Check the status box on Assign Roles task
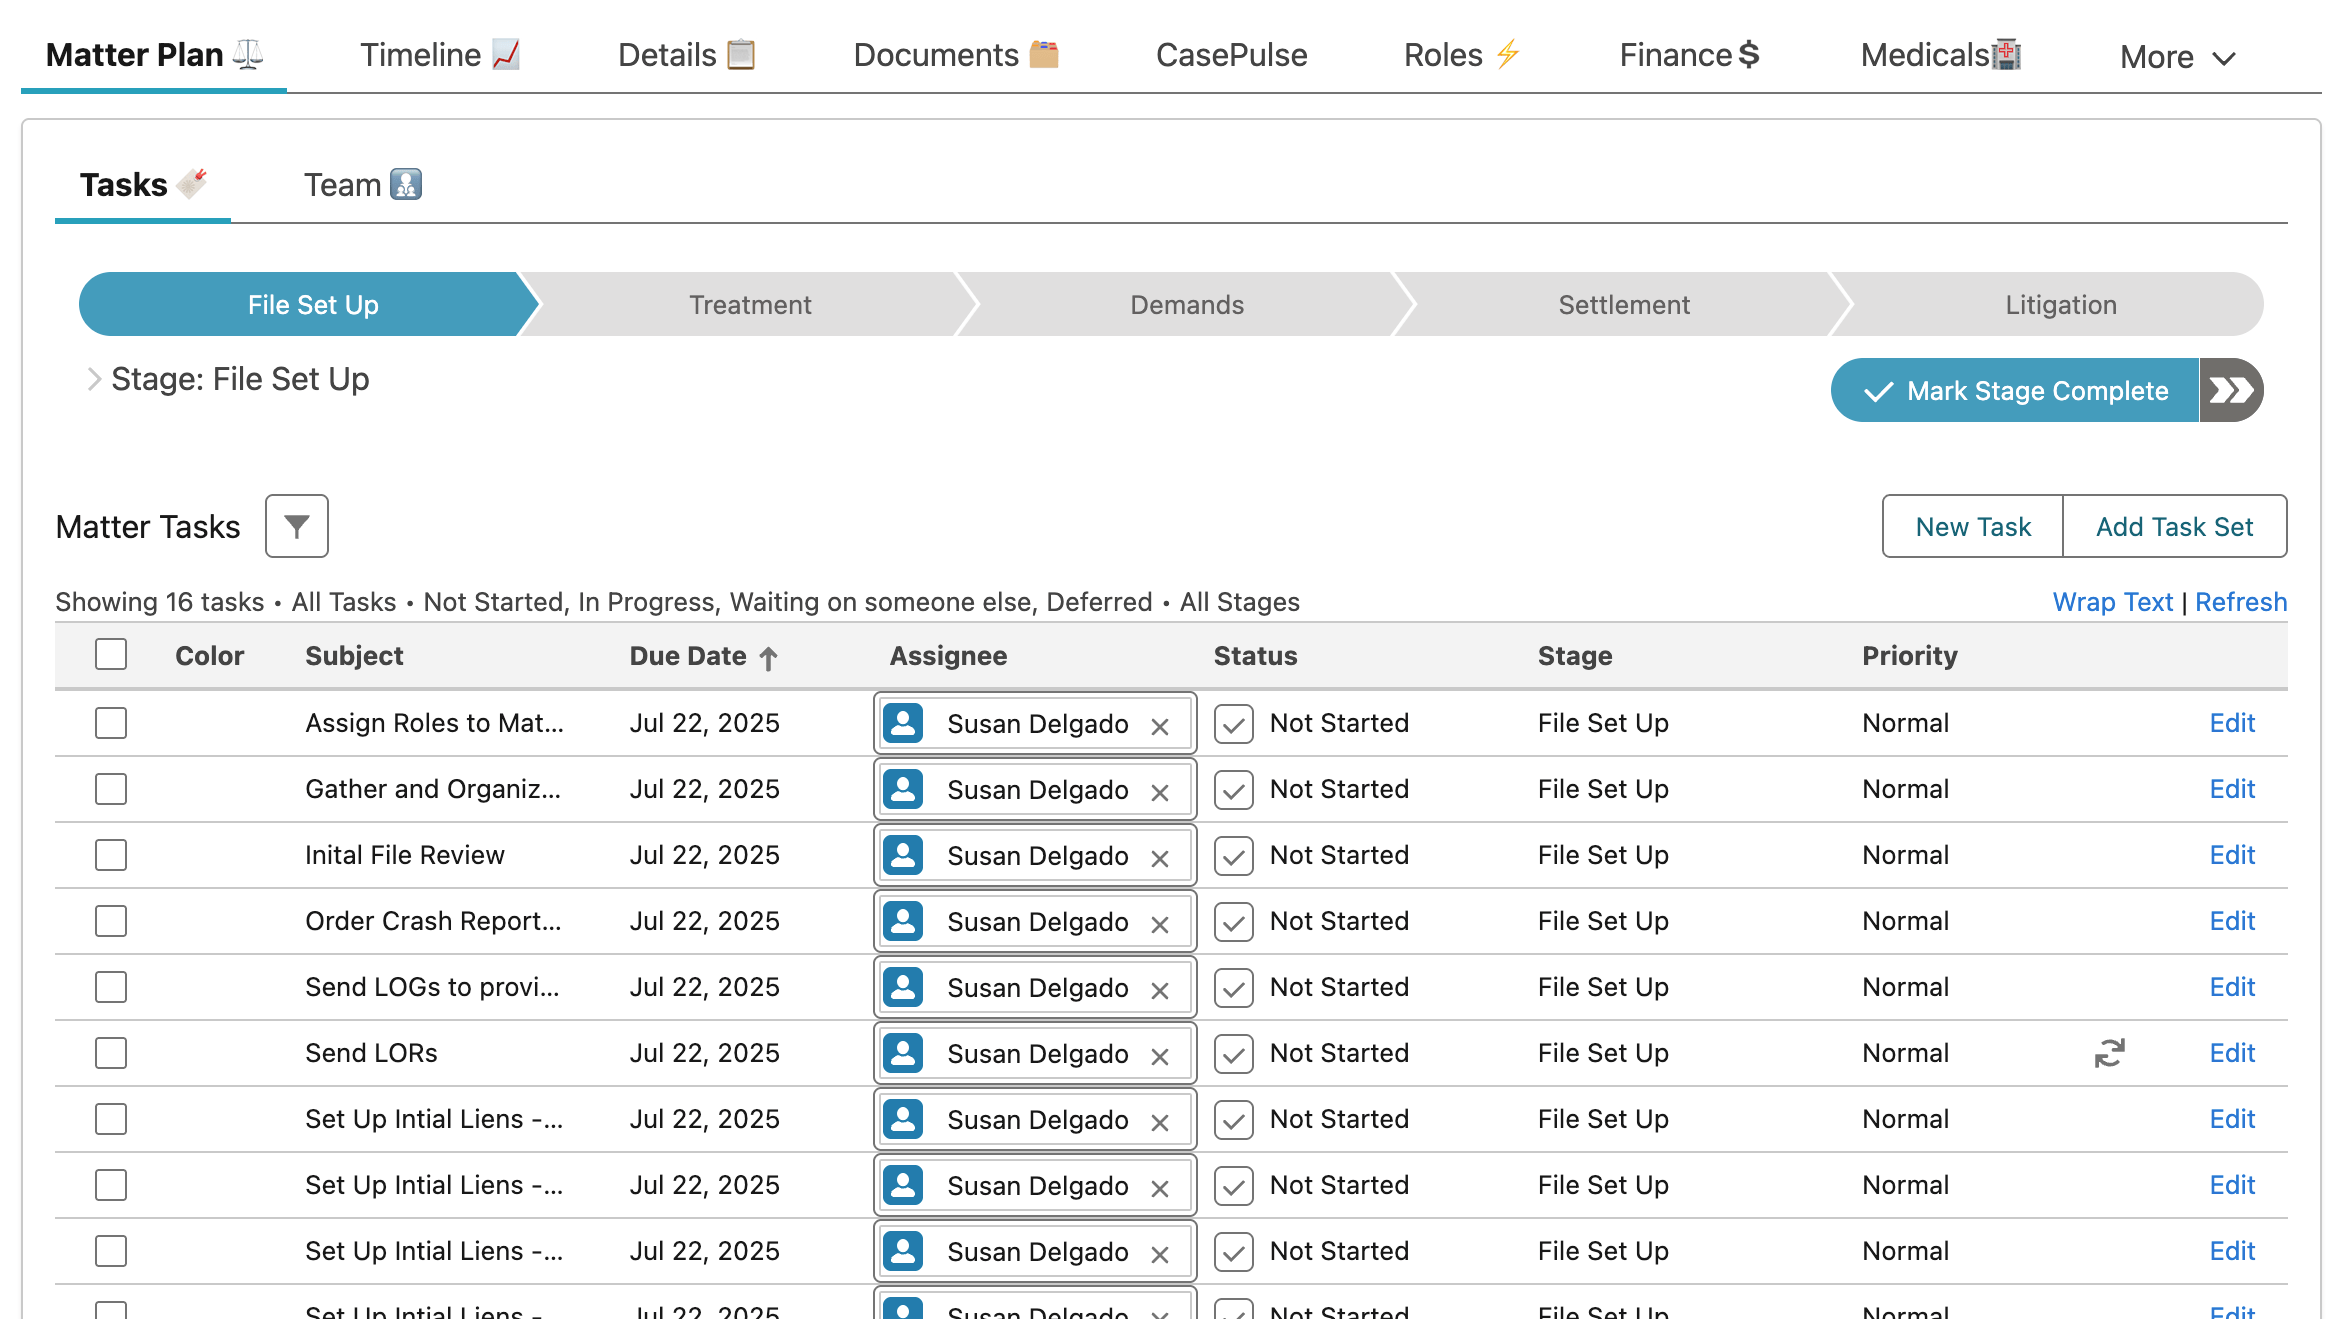Image resolution: width=2346 pixels, height=1319 pixels. tap(1233, 723)
